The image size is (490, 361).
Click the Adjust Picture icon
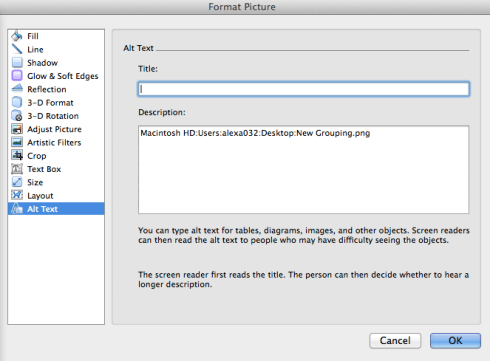[17, 129]
